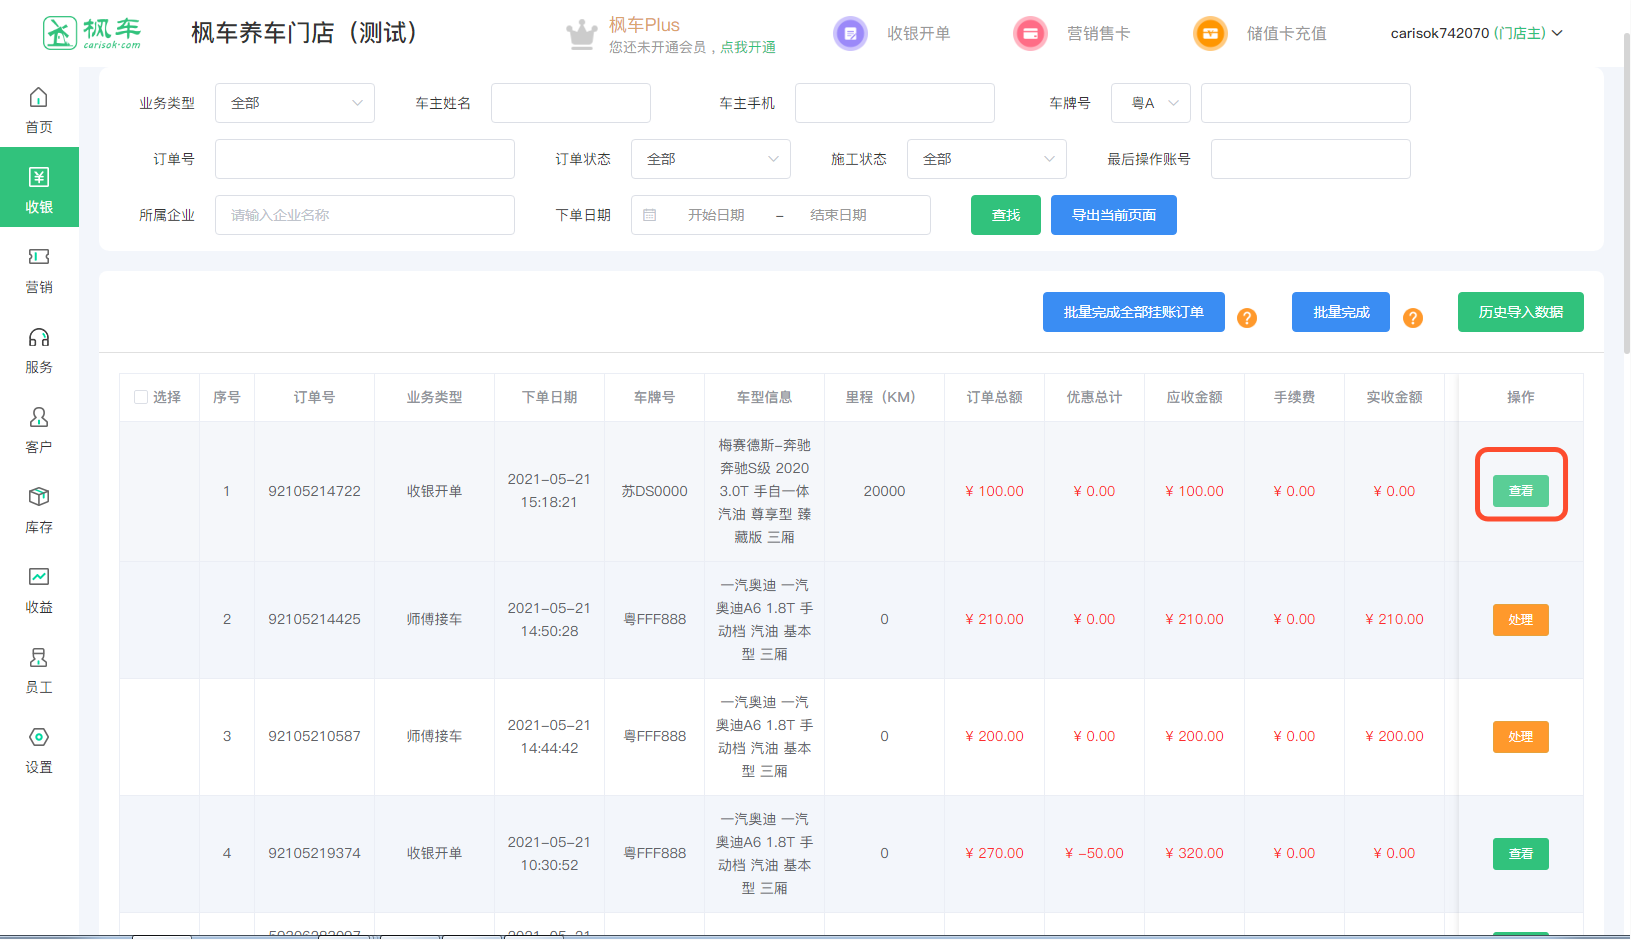Viewport: 1631px width, 940px height.
Task: Click help icon beside 批量完成全部挂账订单
Action: point(1247,318)
